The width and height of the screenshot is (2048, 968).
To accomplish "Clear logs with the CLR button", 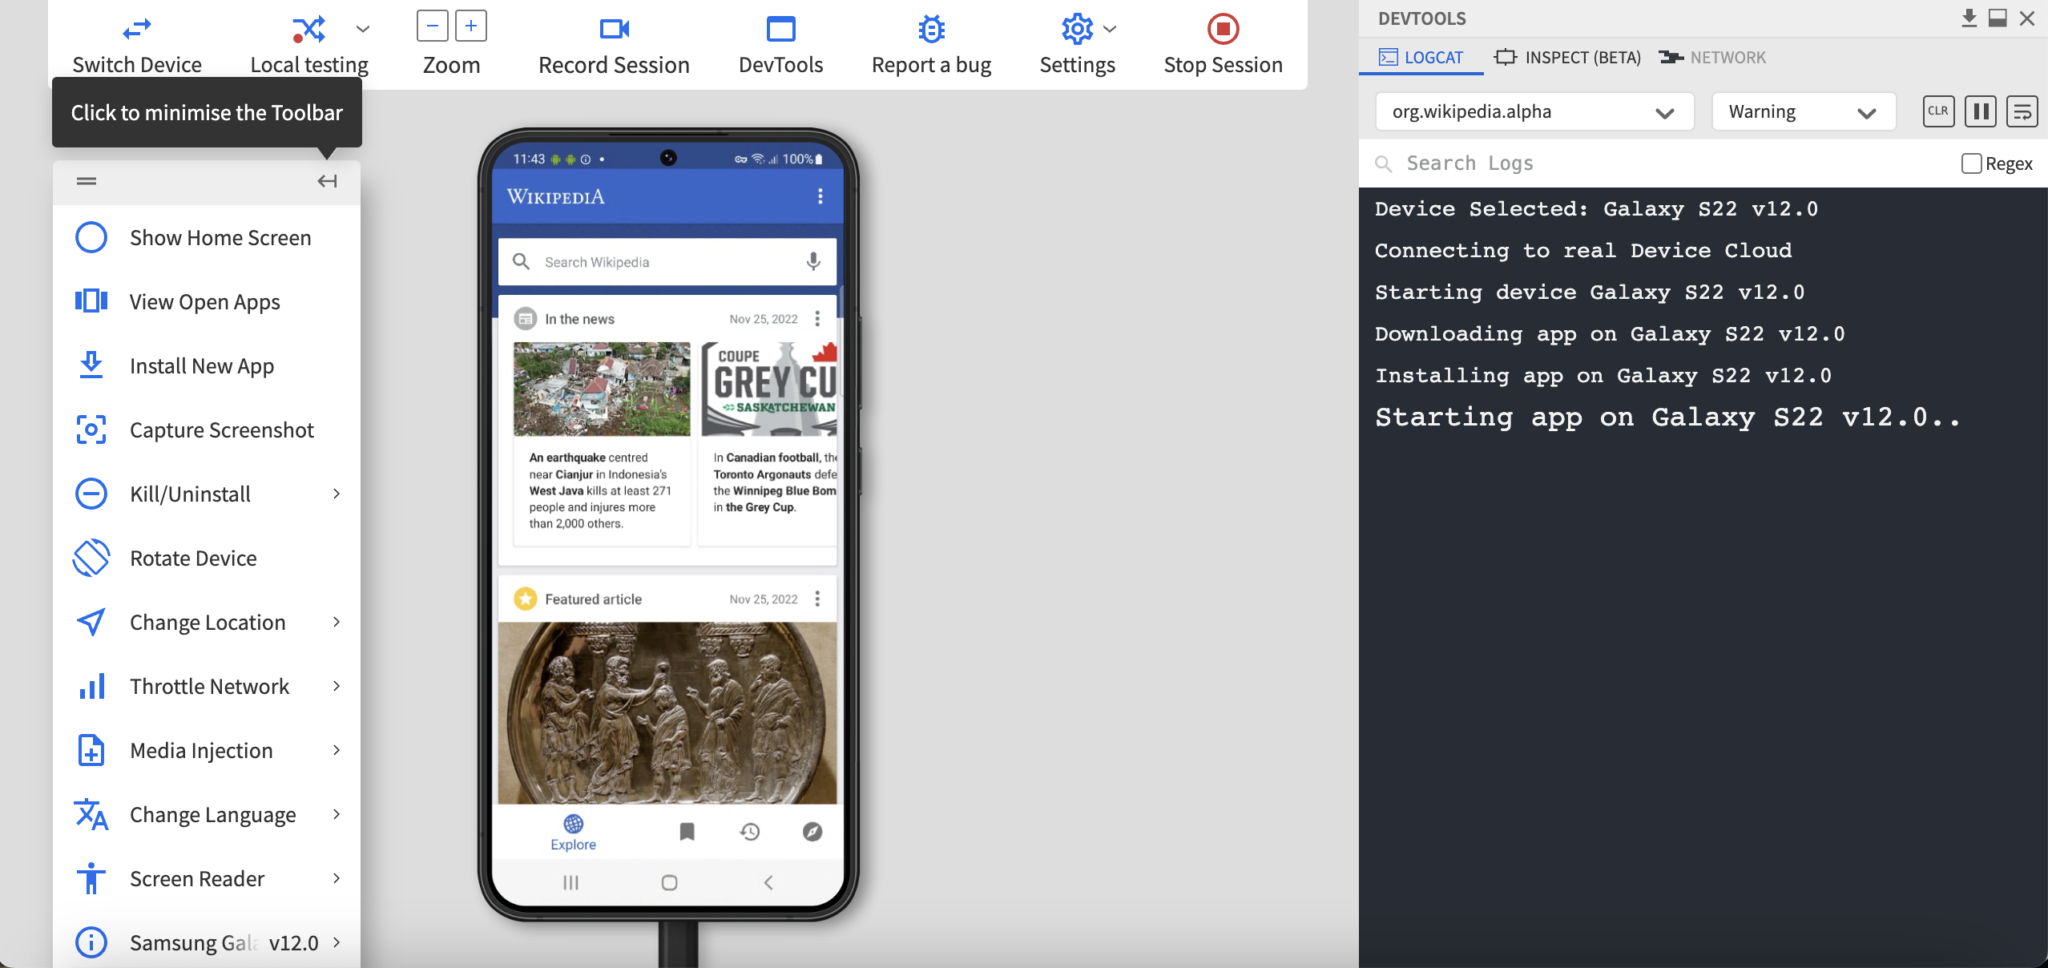I will click(1937, 111).
